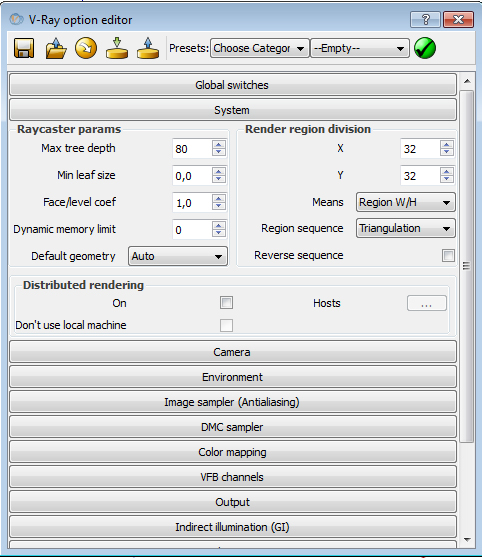
Task: Enable the Reverse sequence checkbox
Action: 448,256
